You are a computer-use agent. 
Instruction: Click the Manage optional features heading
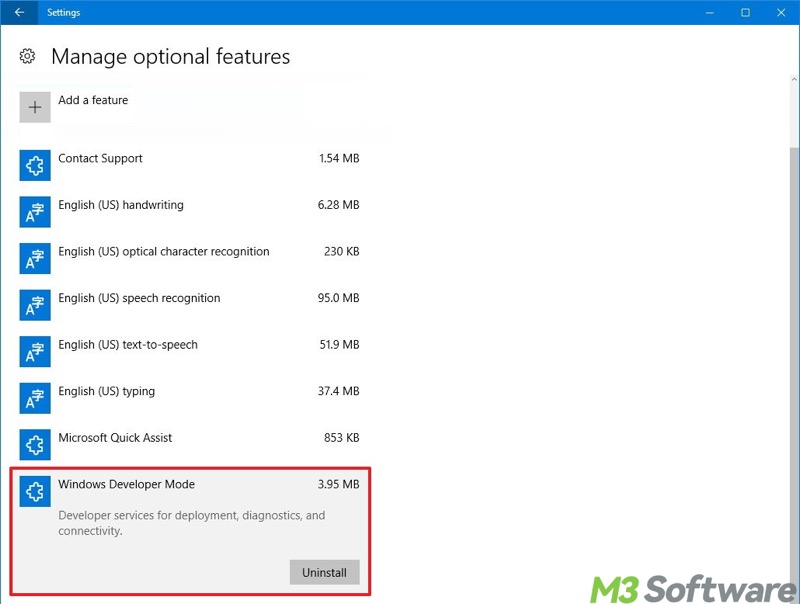171,56
